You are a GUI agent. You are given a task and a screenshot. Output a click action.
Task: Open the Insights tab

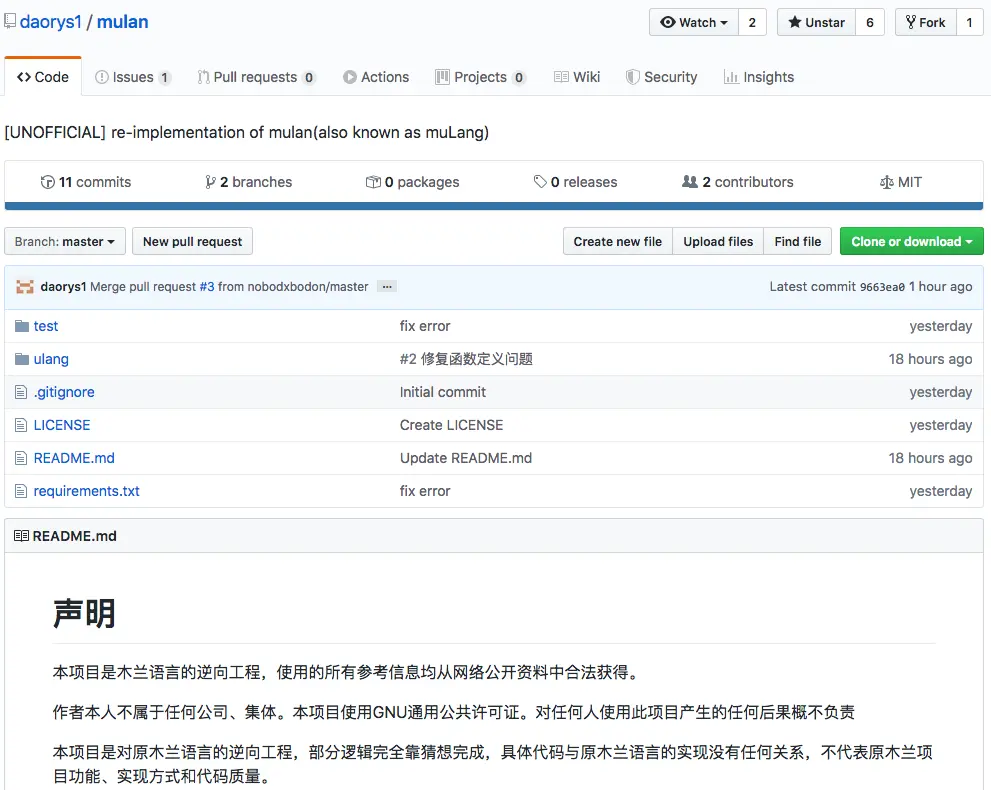758,77
